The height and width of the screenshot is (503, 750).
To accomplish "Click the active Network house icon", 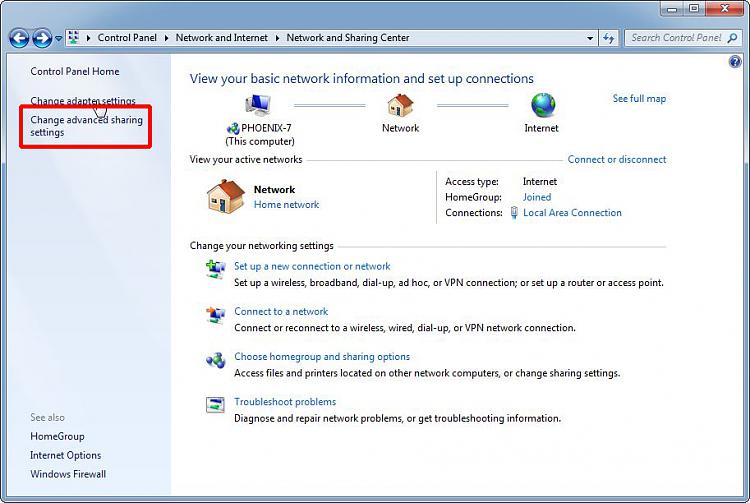I will [x=225, y=197].
